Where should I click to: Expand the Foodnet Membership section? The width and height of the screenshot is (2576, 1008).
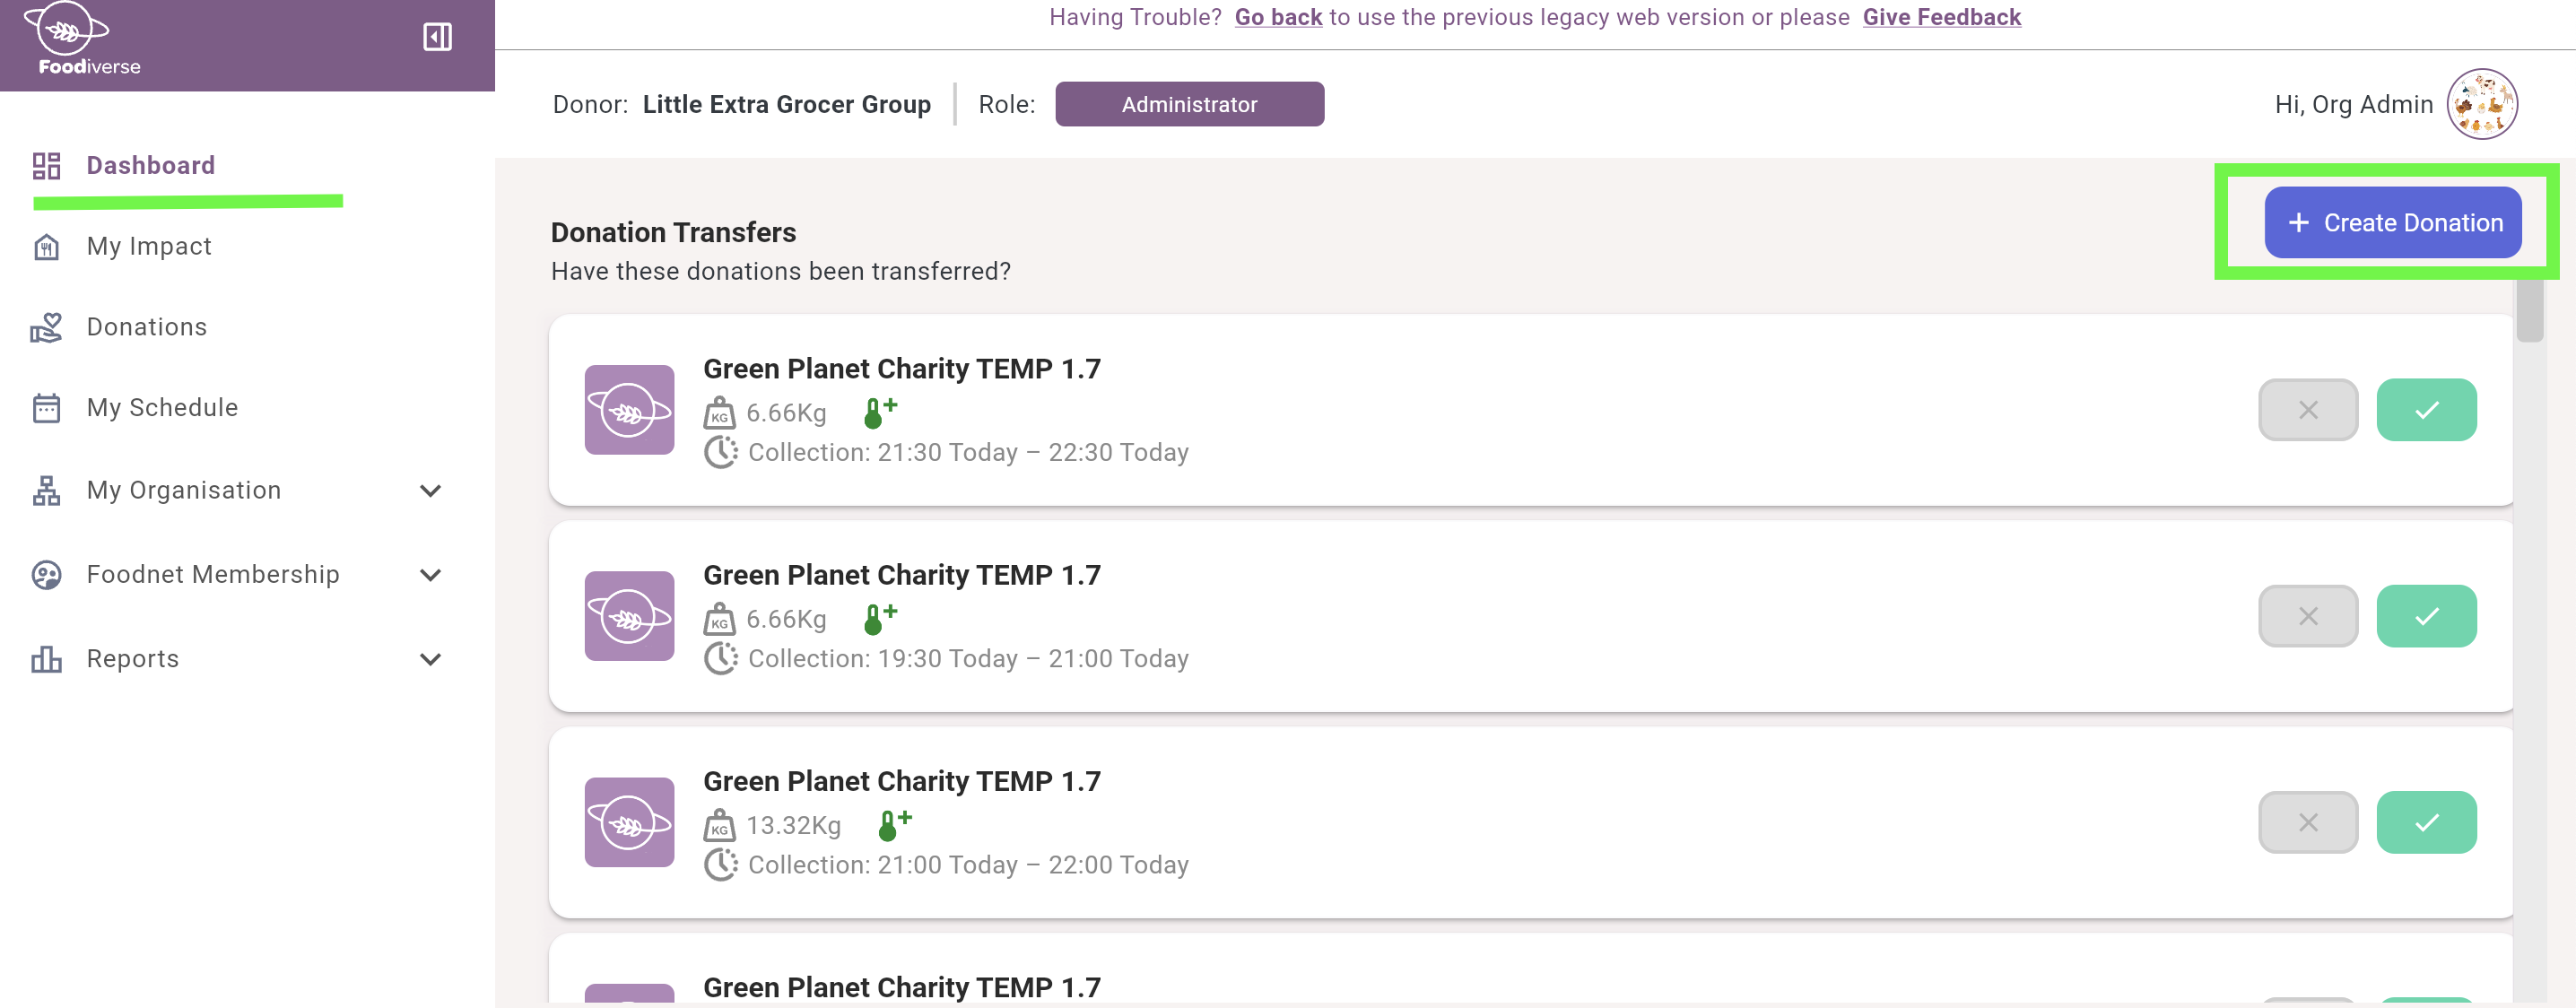(430, 574)
